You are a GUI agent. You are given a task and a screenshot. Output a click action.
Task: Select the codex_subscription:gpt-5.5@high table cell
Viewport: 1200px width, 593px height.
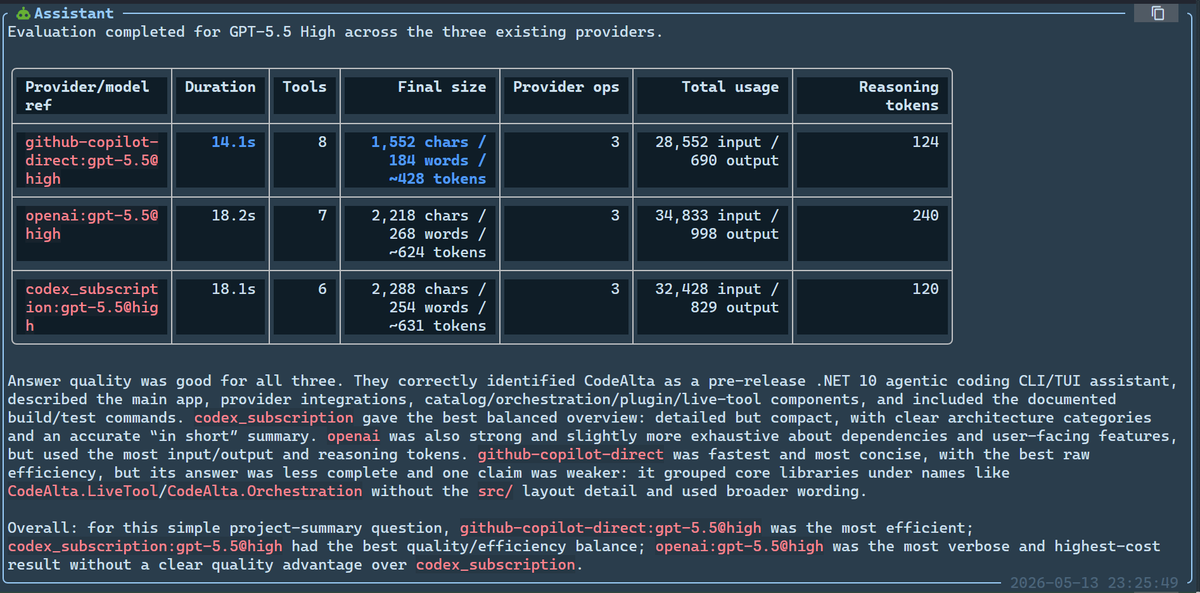click(90, 307)
